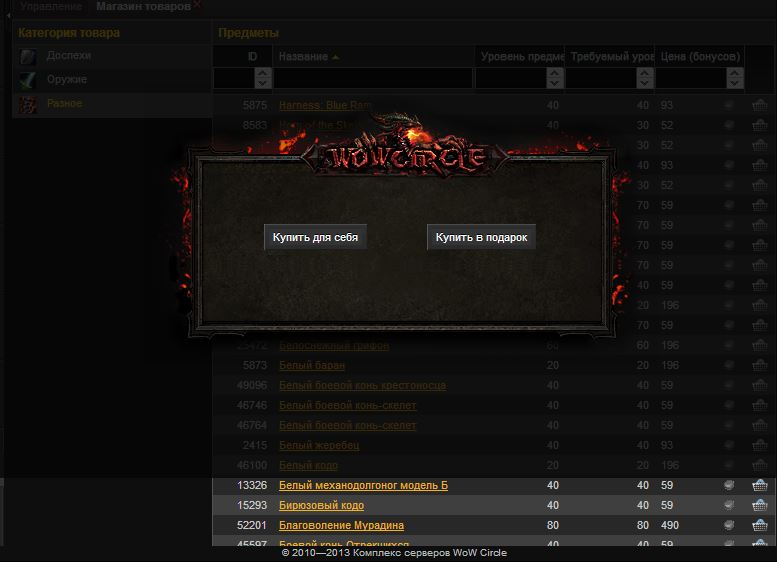Select the Доспехи category label
This screenshot has width=777, height=562.
[69, 55]
